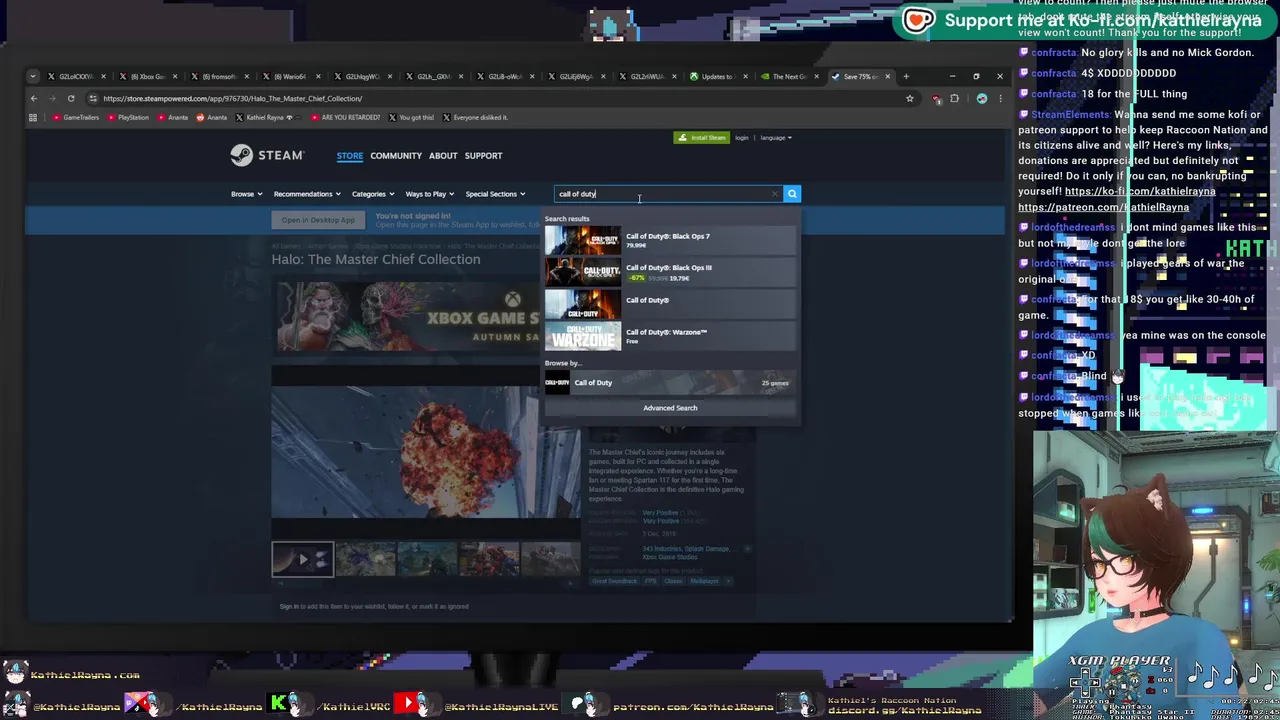
Task: Click the Advanced Search button
Action: point(670,408)
